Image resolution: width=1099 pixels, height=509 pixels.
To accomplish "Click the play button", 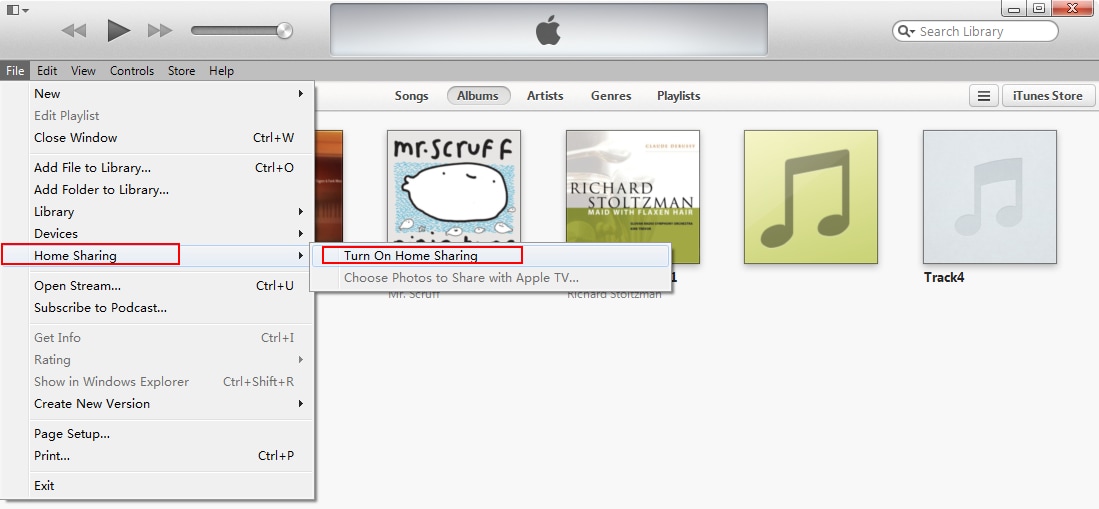I will click(x=118, y=31).
